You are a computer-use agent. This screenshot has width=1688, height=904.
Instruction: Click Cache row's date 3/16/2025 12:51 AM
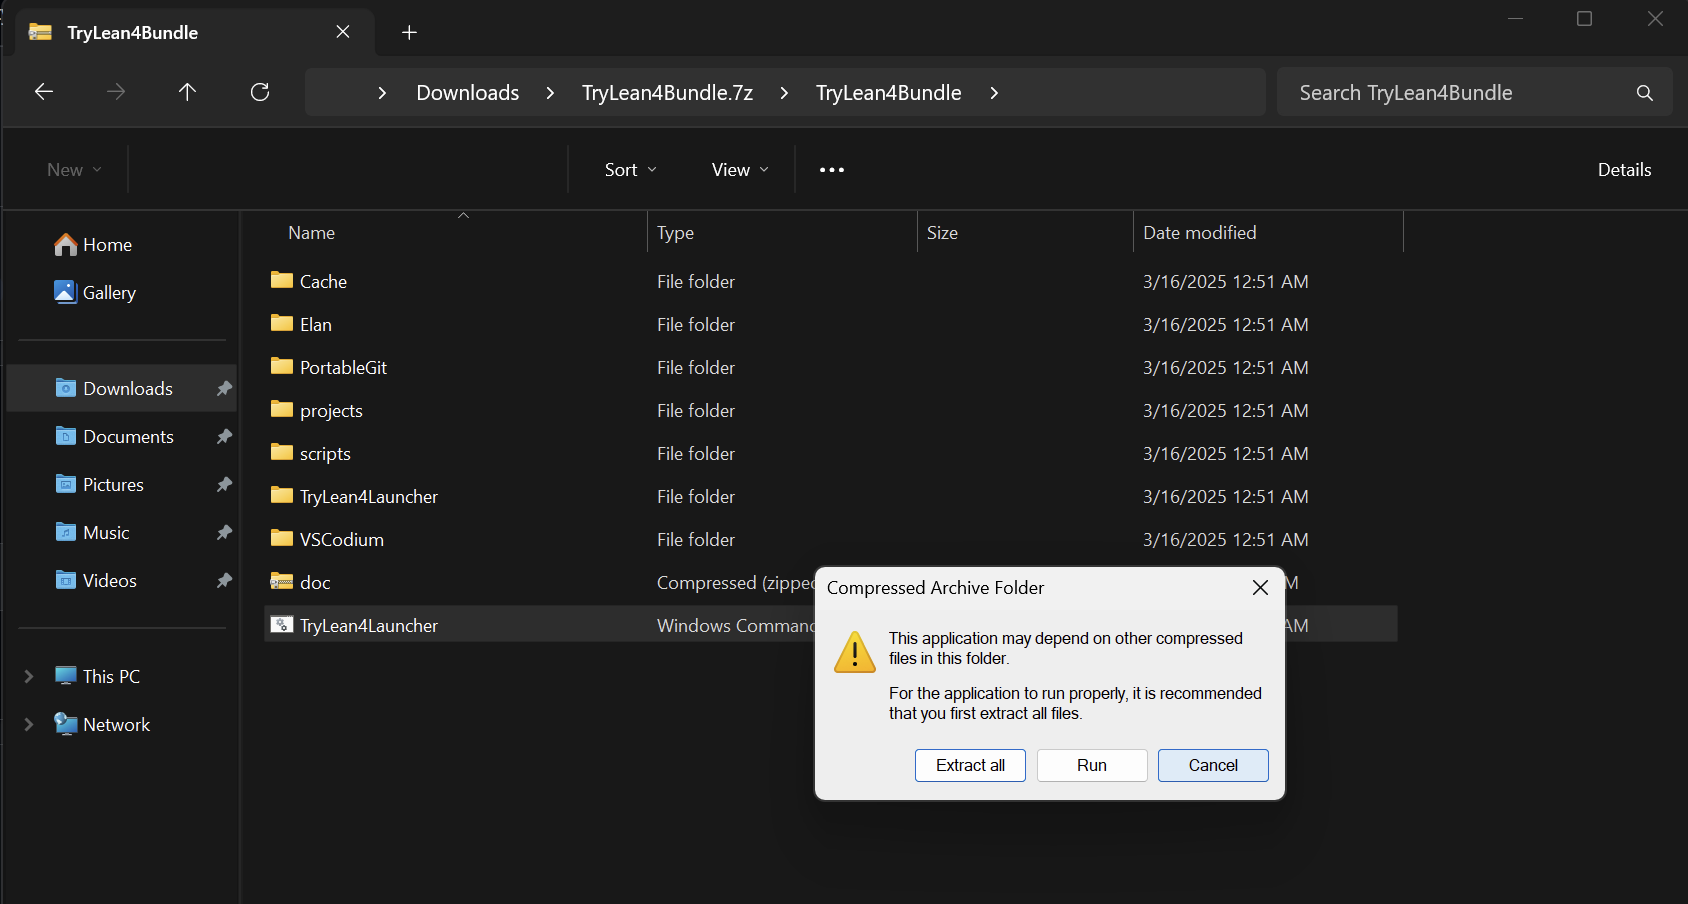[1225, 282]
